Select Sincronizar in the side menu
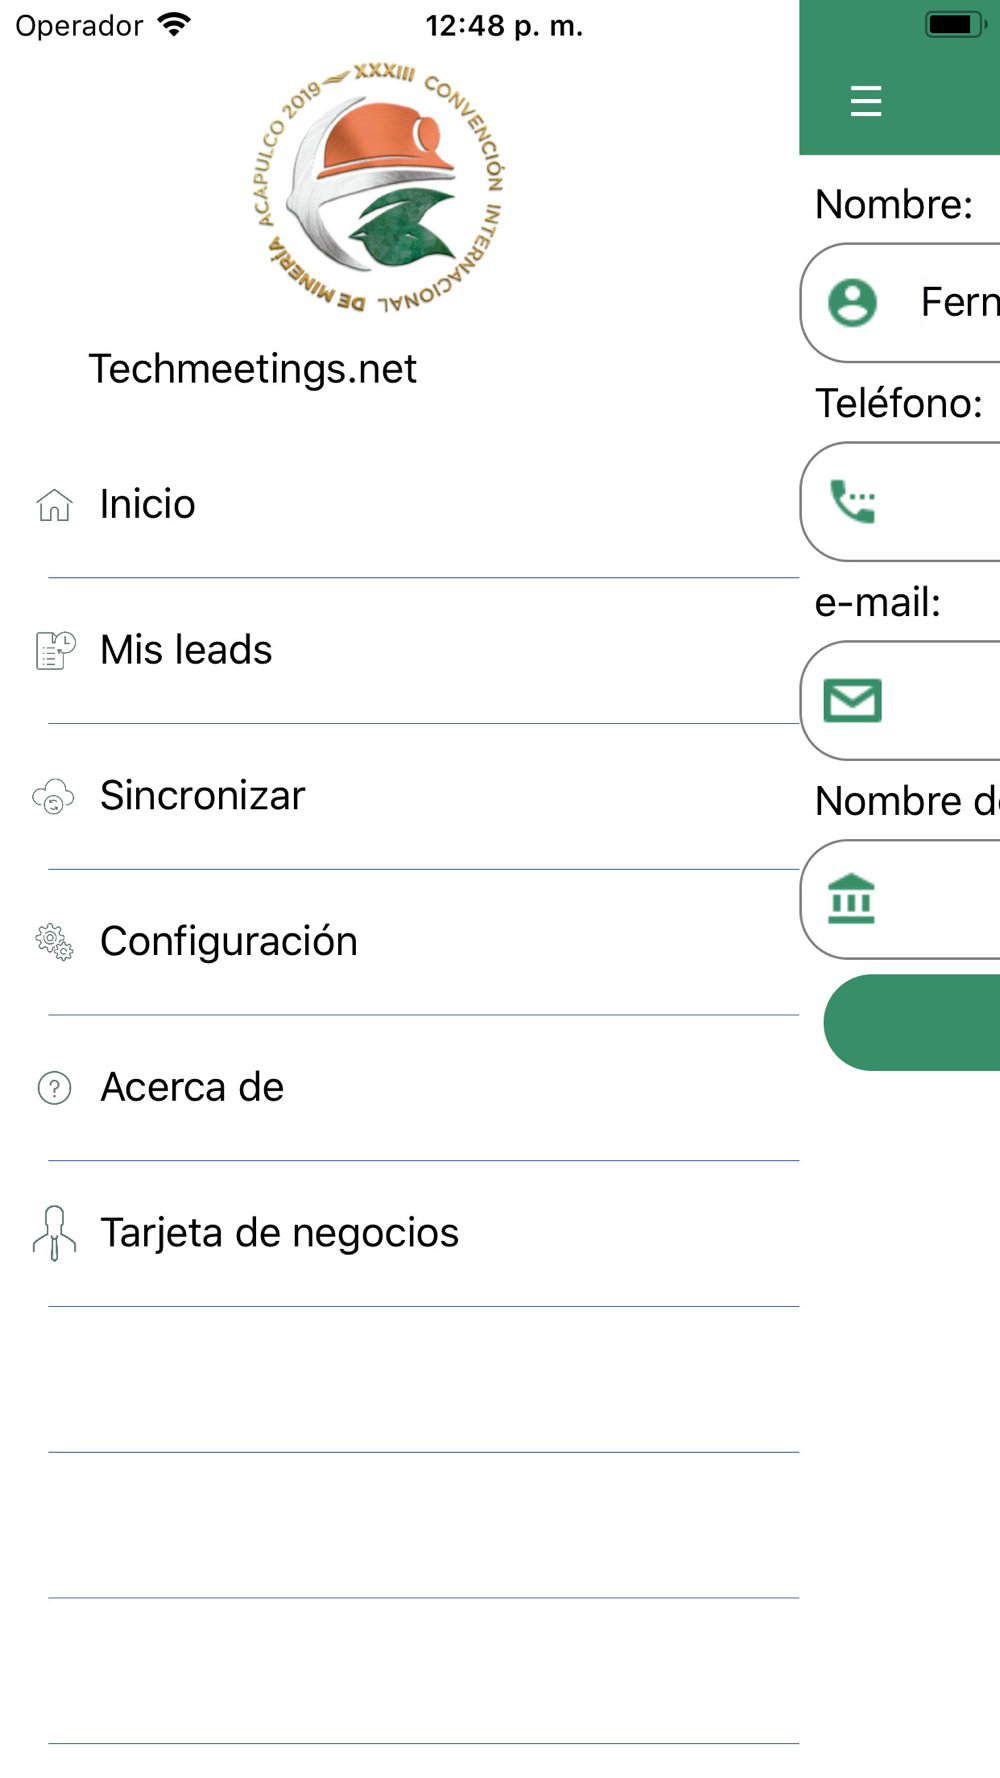 [x=400, y=797]
